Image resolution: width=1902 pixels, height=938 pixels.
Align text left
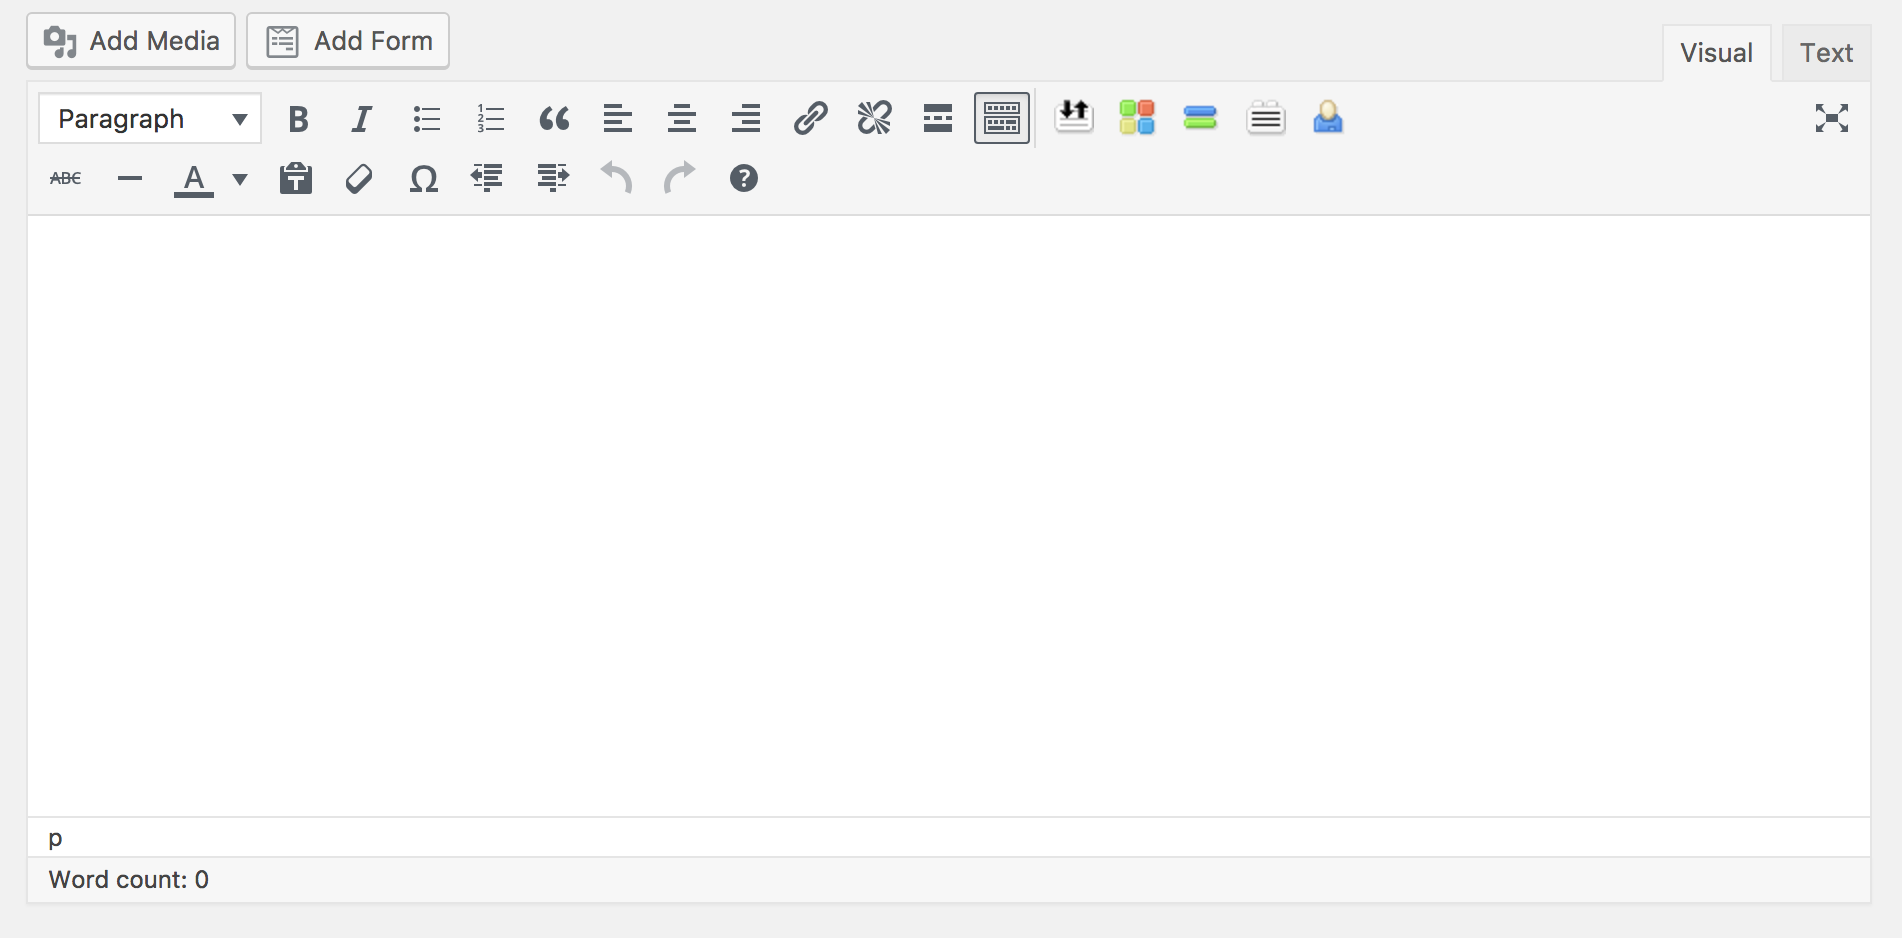pos(618,119)
